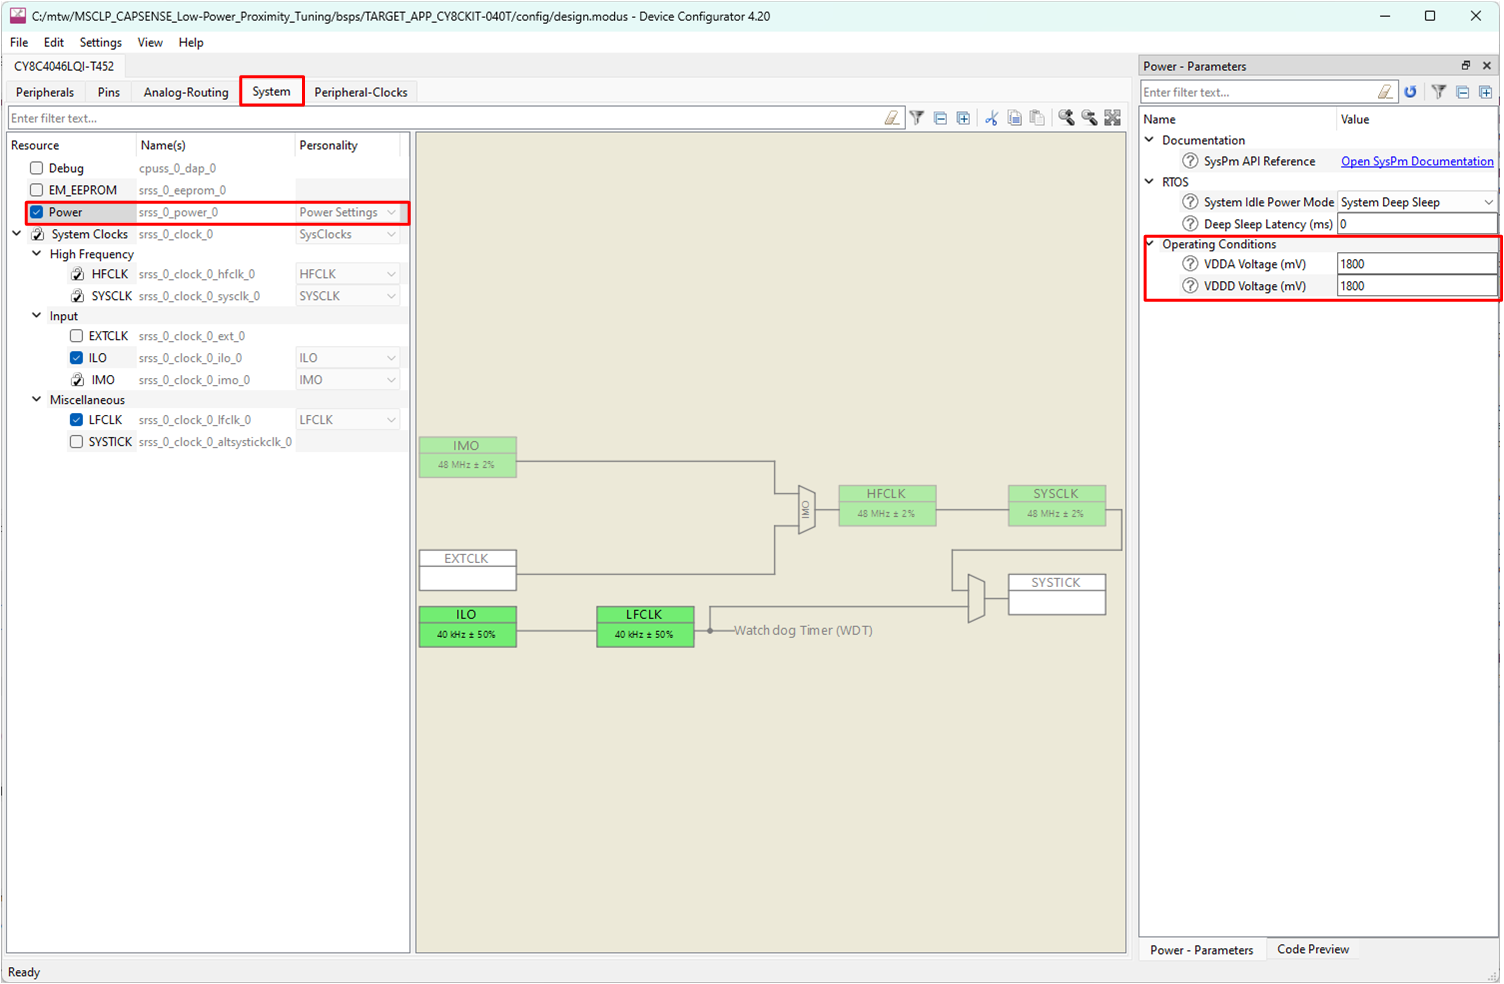Close the Power - Parameters panel

point(1486,66)
